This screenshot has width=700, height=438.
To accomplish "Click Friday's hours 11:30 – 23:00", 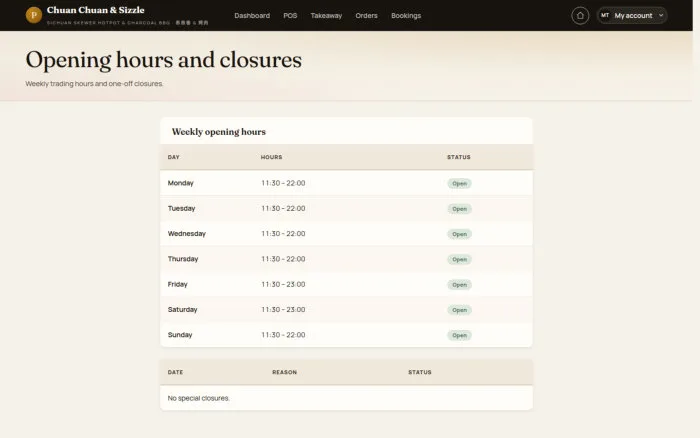I will click(x=283, y=284).
